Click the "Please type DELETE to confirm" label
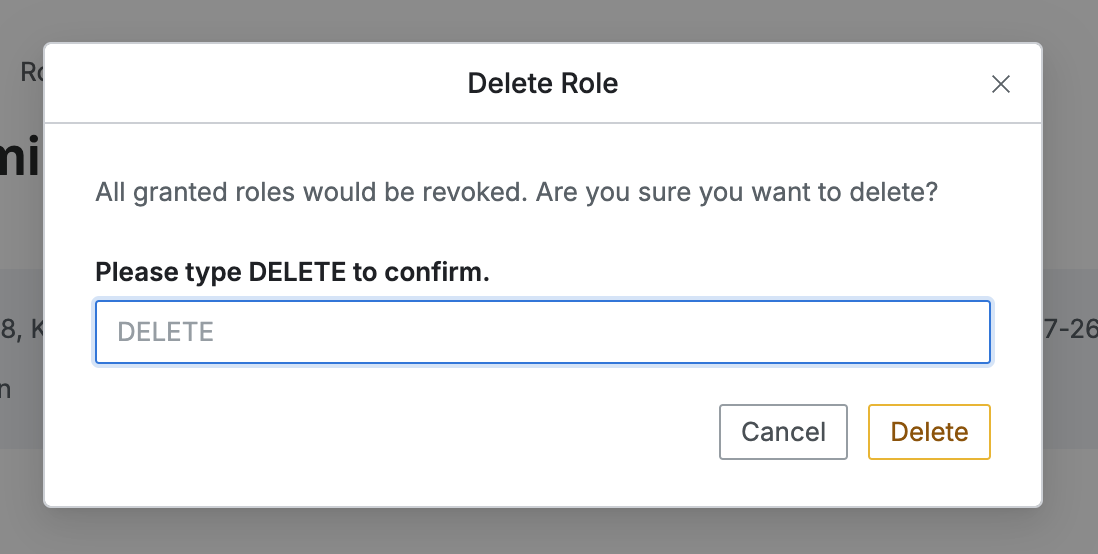 pos(292,272)
